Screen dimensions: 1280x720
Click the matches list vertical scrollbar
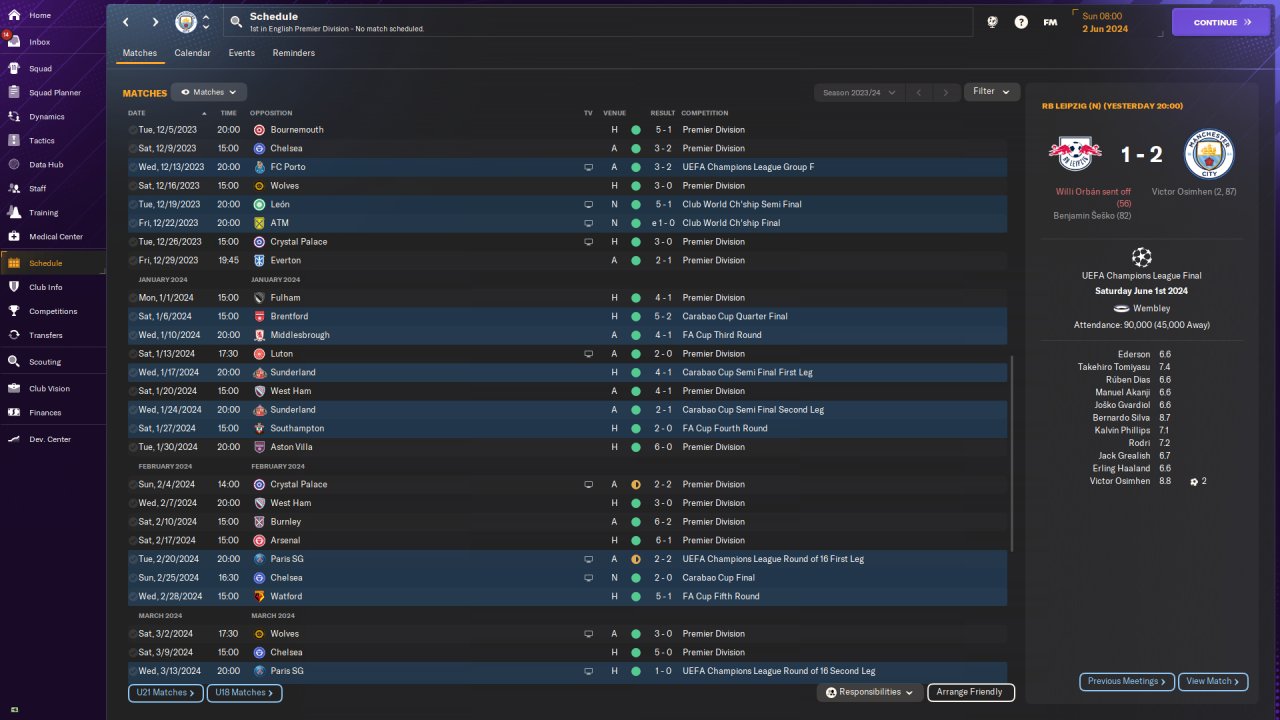pos(1012,453)
